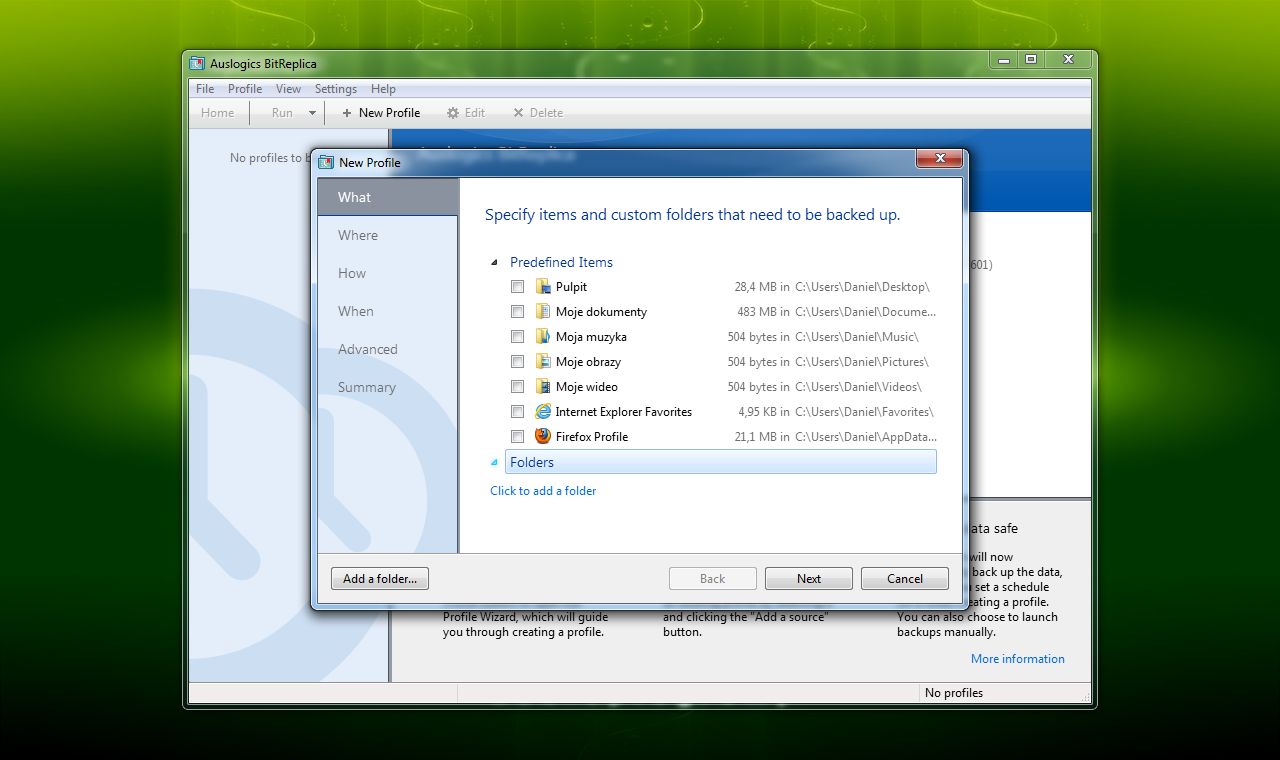Check the Moje dokumenty checkbox
The width and height of the screenshot is (1280, 760).
click(x=517, y=312)
